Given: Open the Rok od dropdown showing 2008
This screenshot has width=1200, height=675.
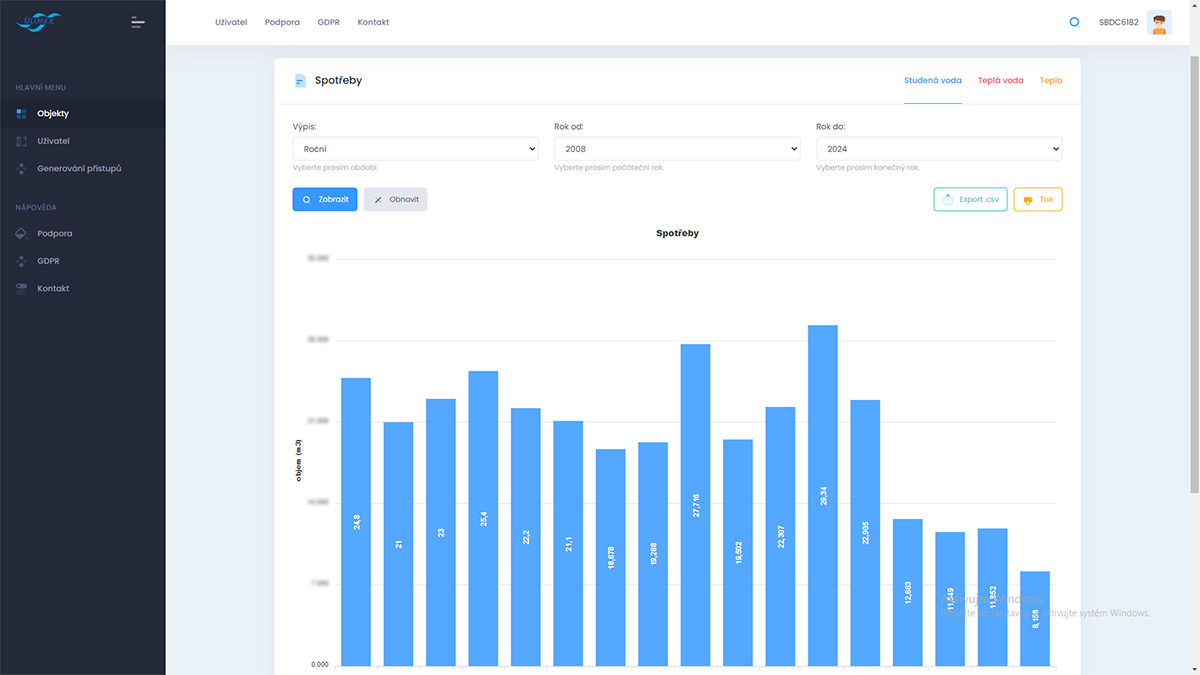Looking at the screenshot, I should pos(677,149).
